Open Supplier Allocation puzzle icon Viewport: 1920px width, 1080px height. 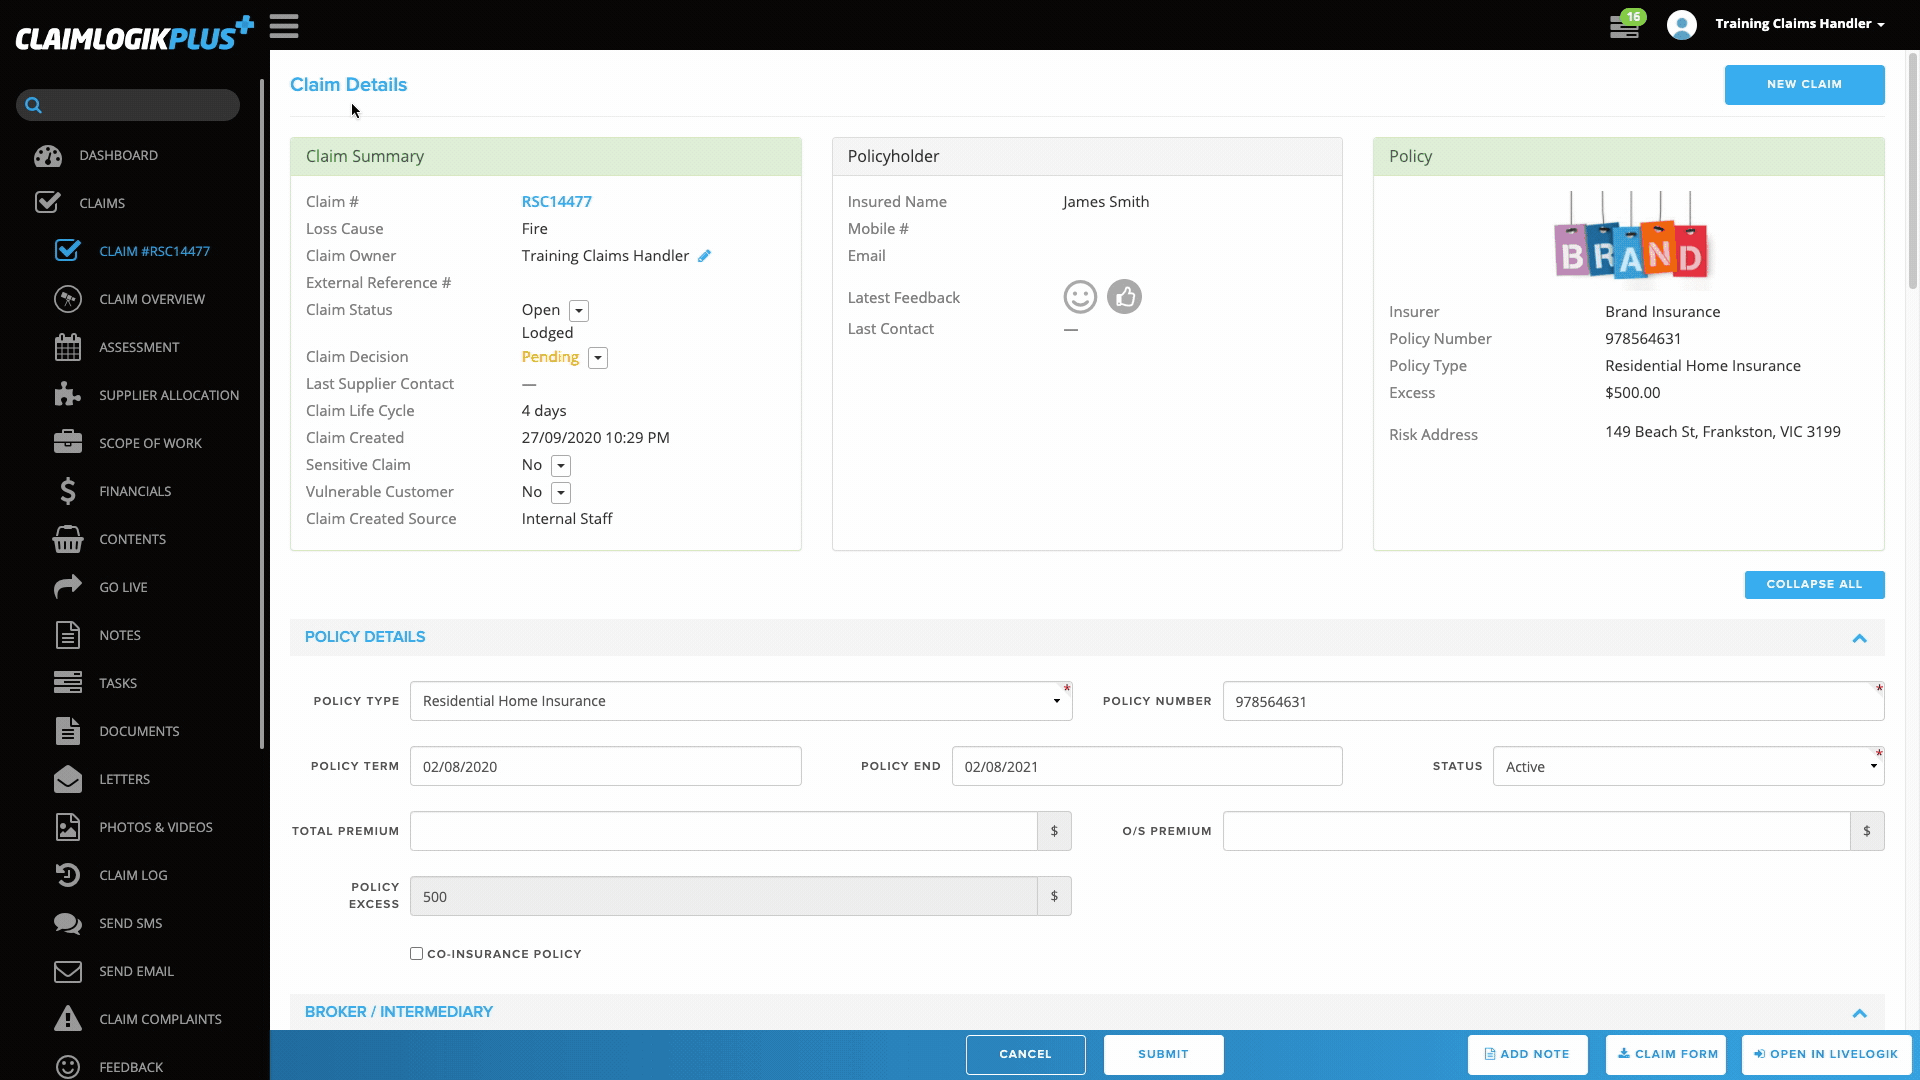point(68,395)
